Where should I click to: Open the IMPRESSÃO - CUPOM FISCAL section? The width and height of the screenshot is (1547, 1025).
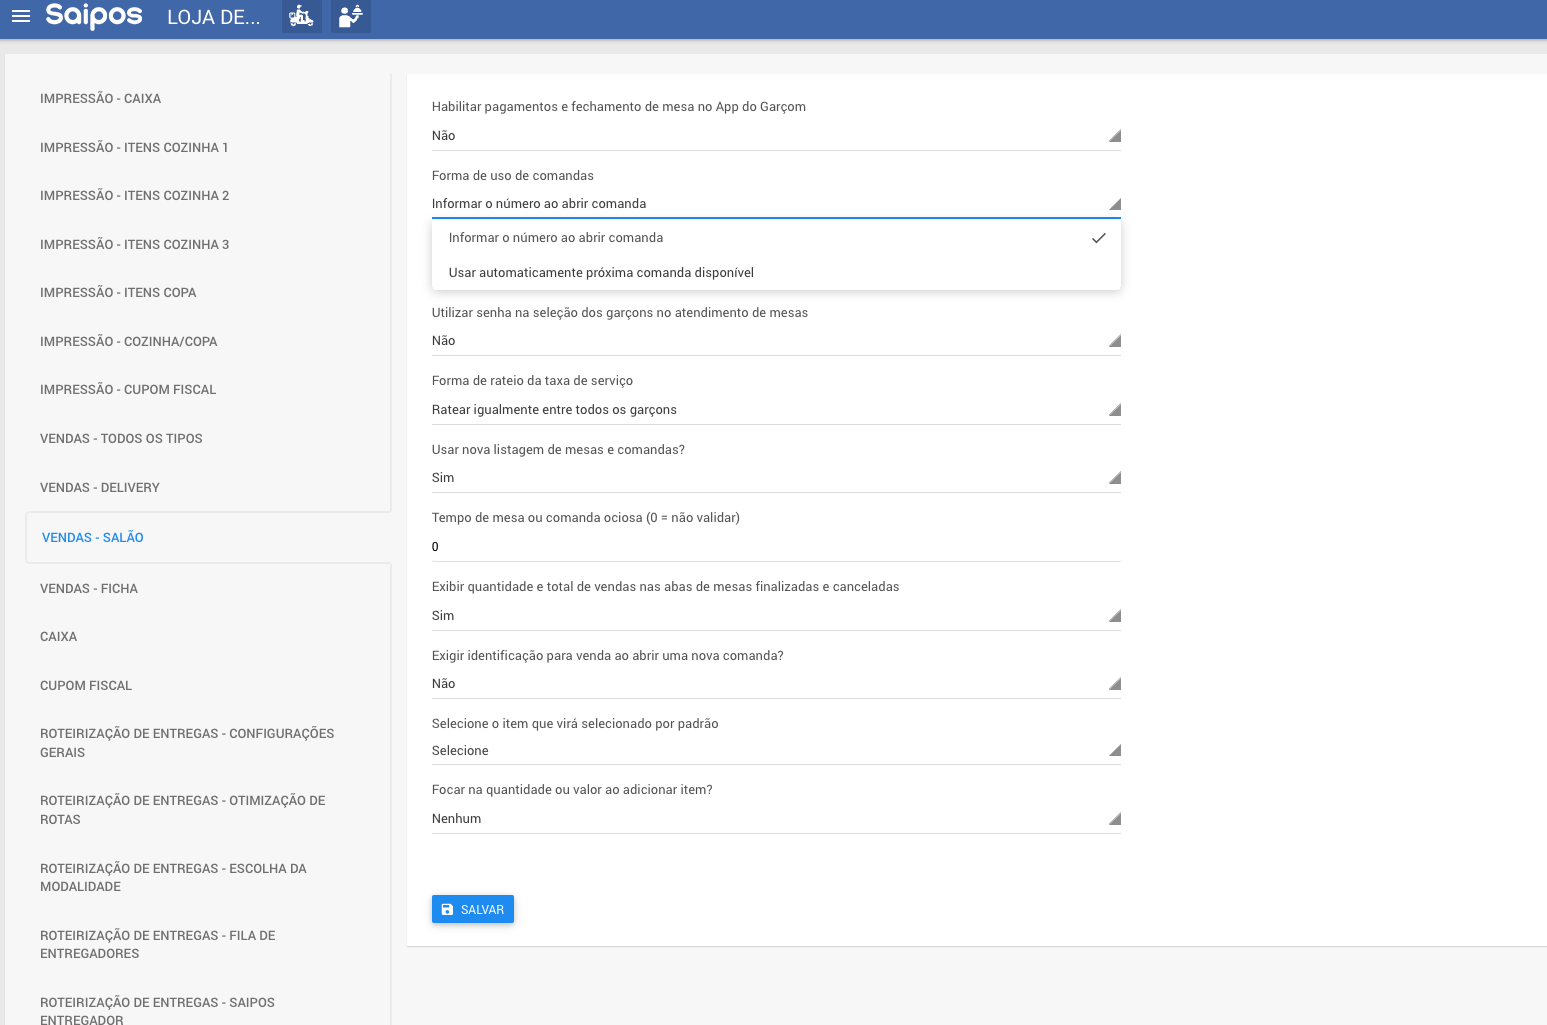coord(128,390)
